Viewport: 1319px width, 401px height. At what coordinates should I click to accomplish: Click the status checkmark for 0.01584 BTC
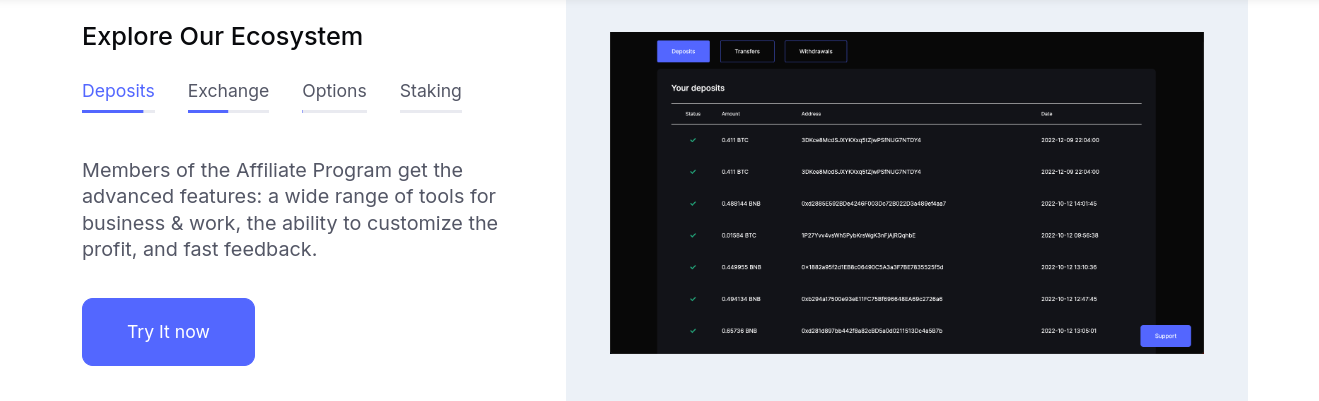coord(693,235)
